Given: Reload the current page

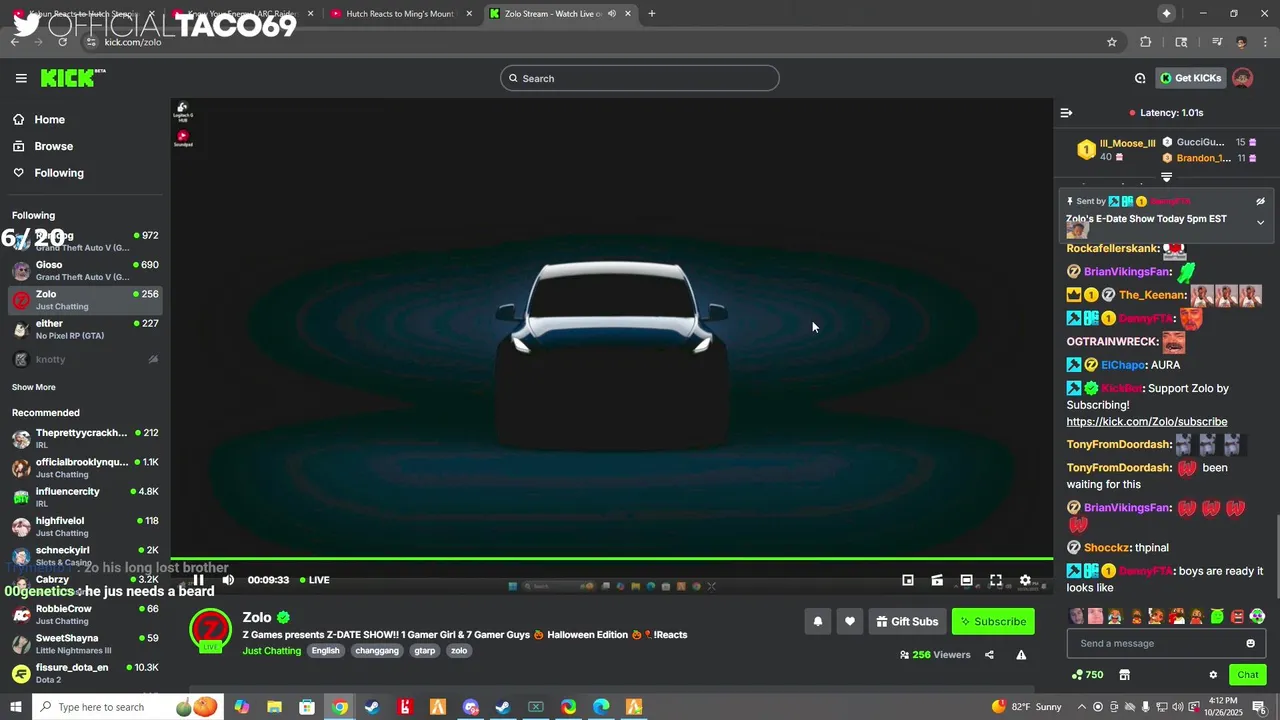Looking at the screenshot, I should (62, 42).
